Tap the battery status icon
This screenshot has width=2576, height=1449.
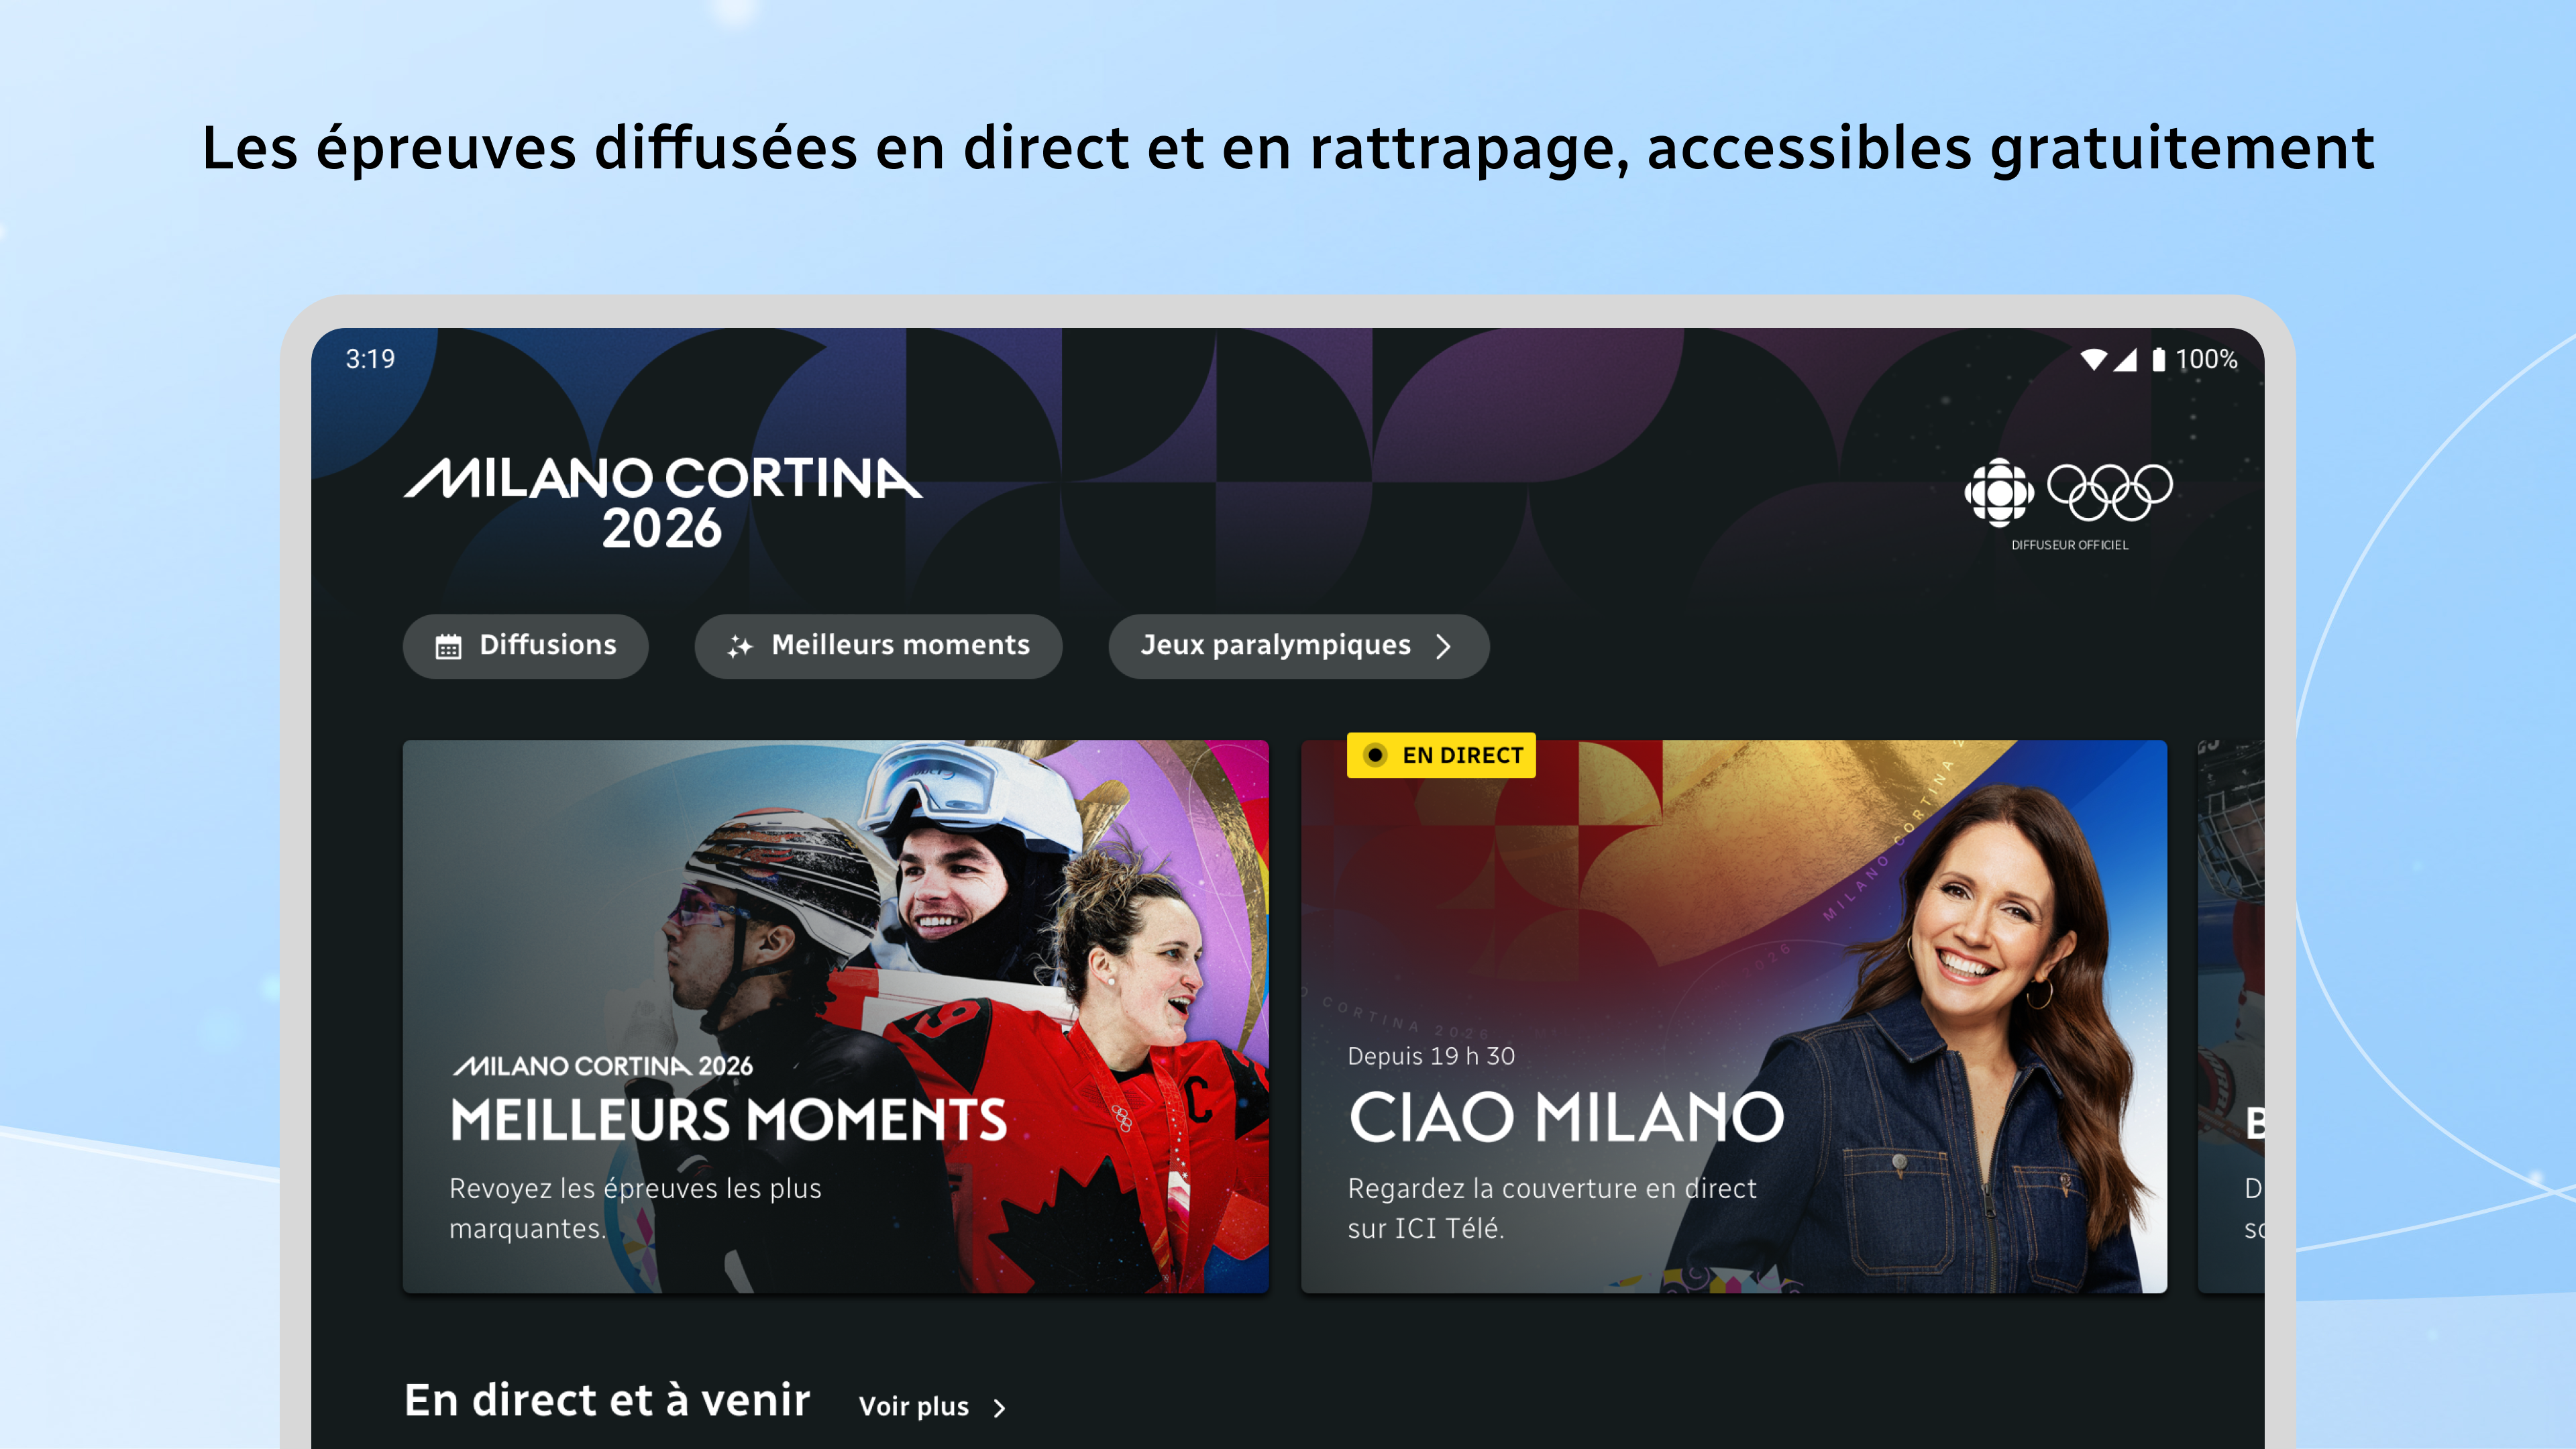coord(2158,359)
